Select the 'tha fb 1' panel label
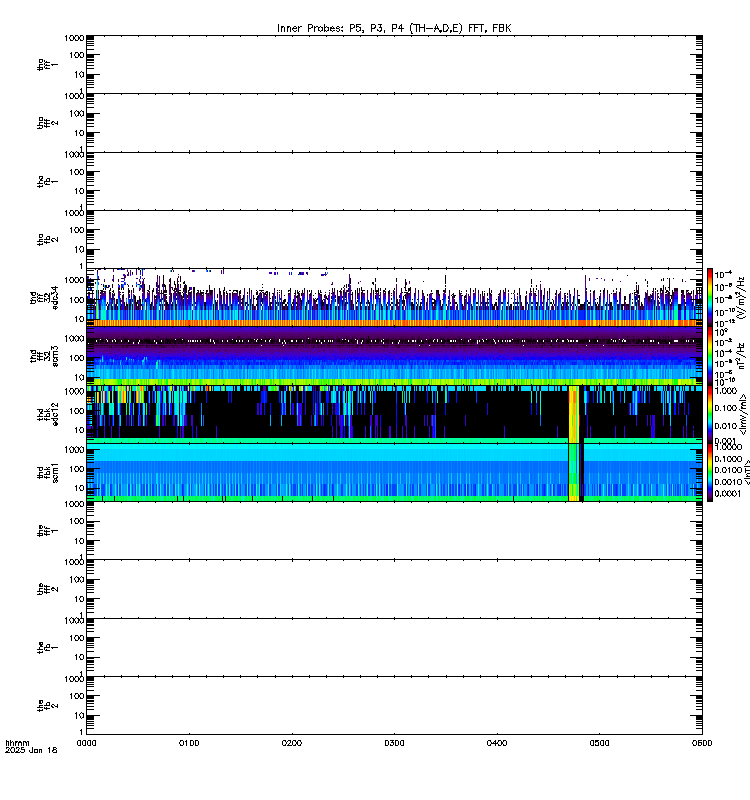 click(x=47, y=182)
